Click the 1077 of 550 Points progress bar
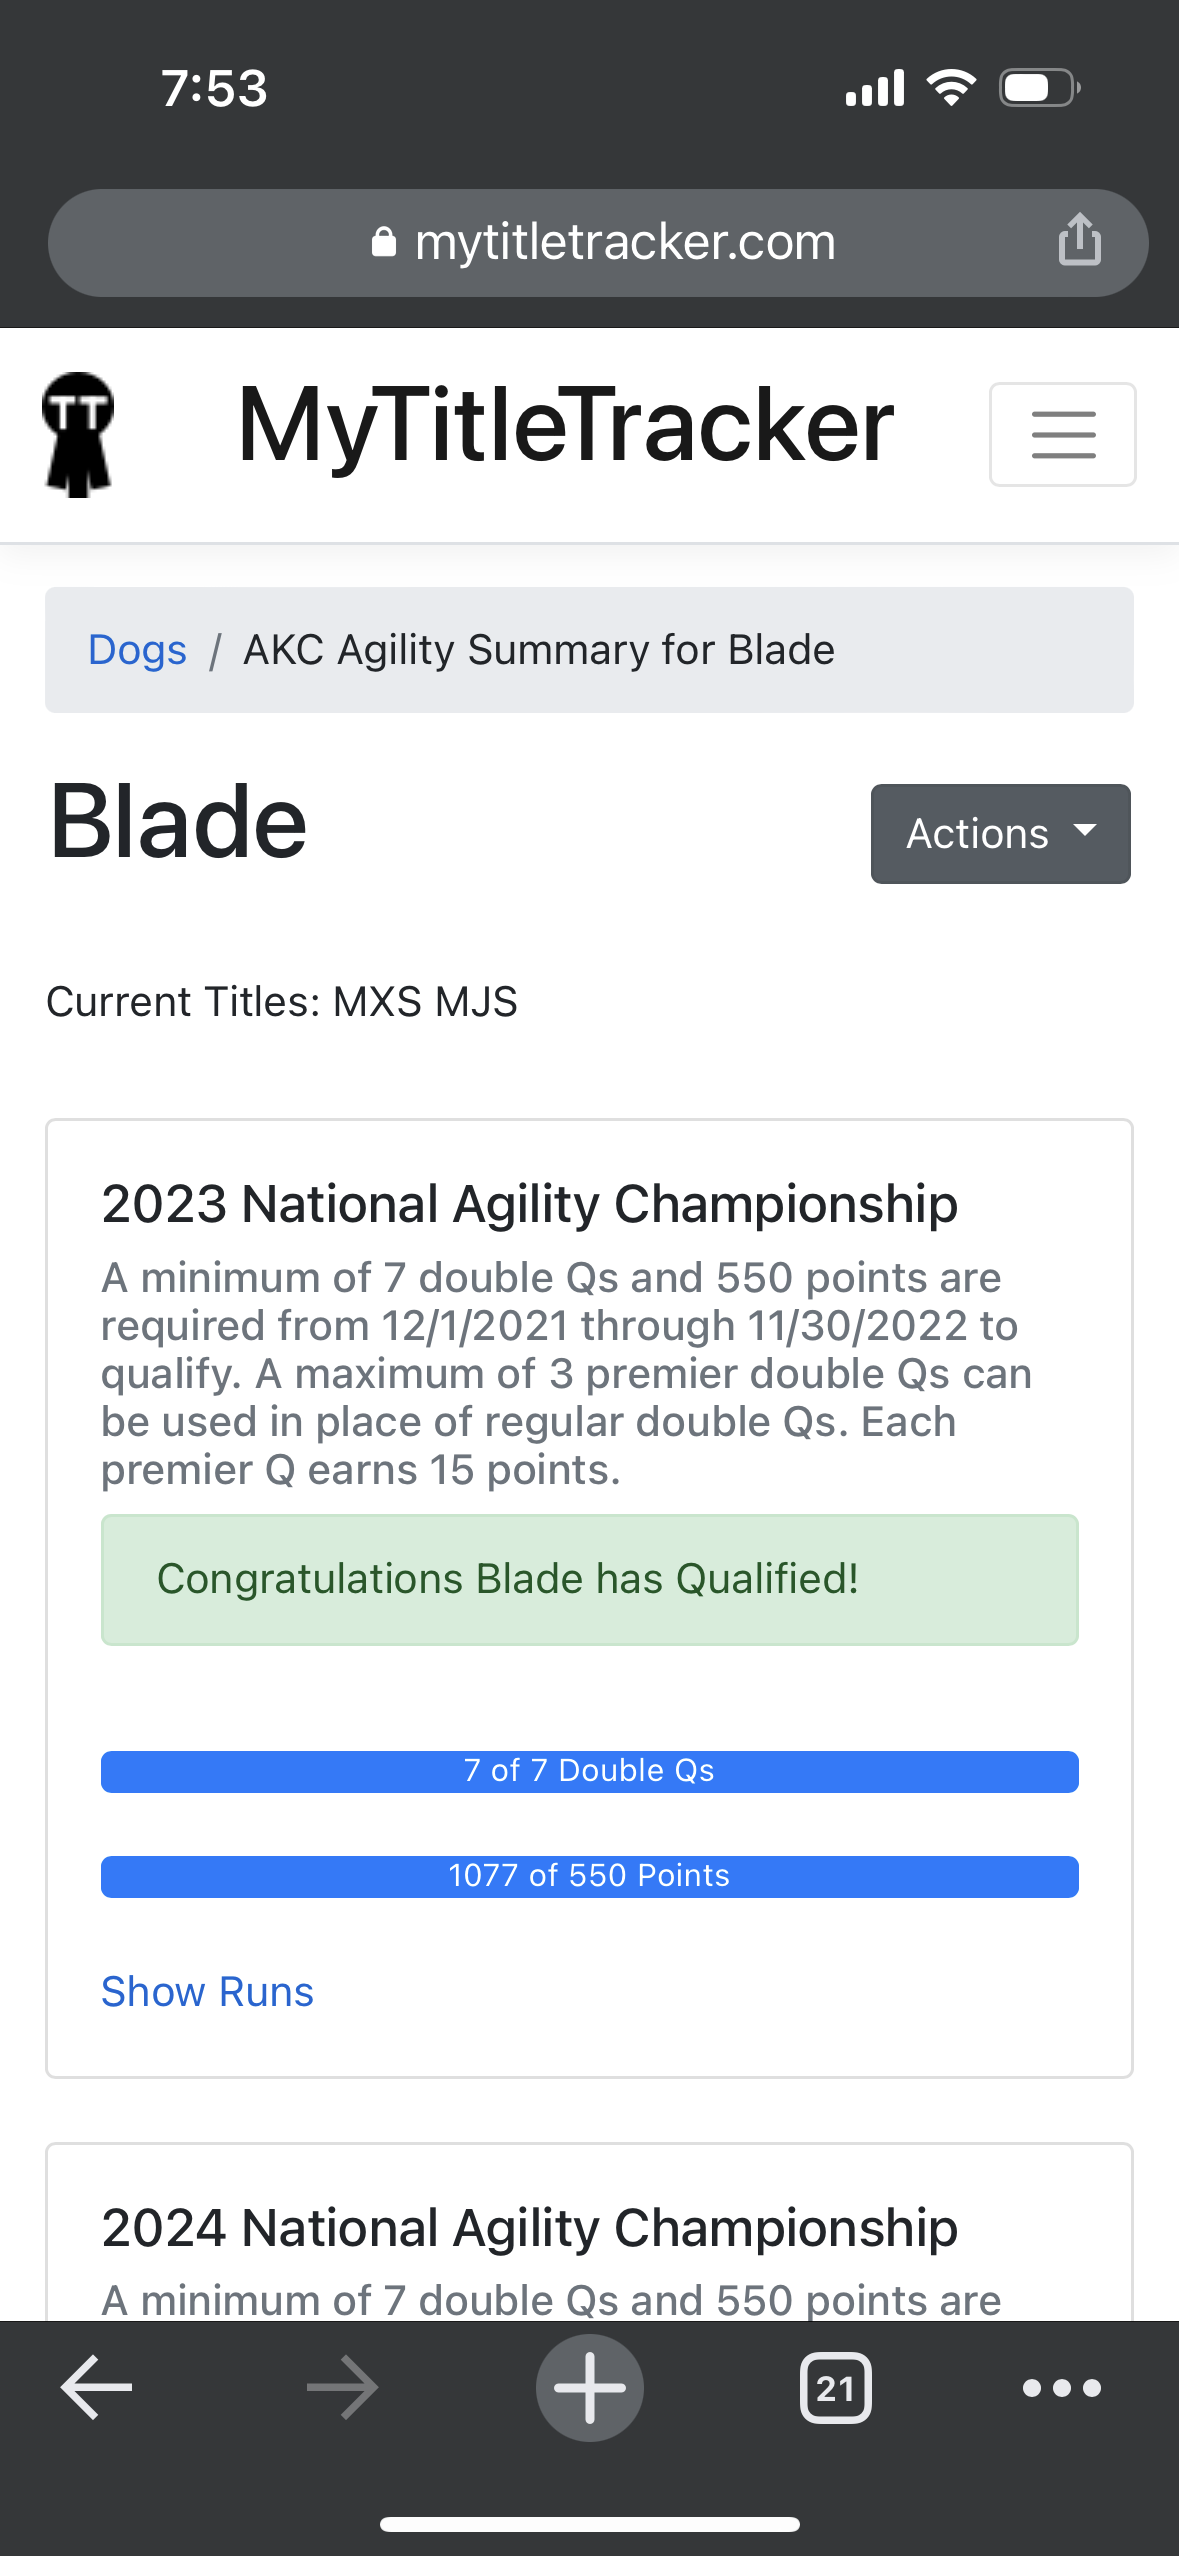The image size is (1179, 2556). 589,1876
